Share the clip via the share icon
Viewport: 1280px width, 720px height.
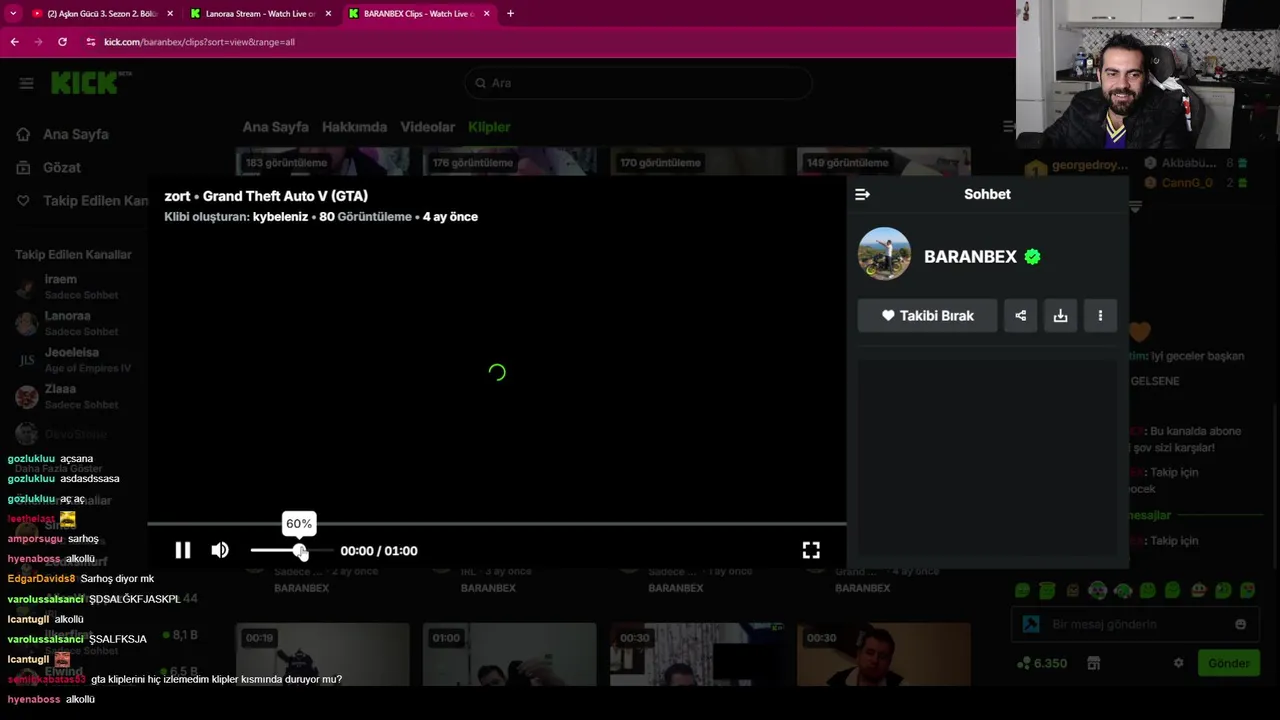1021,315
